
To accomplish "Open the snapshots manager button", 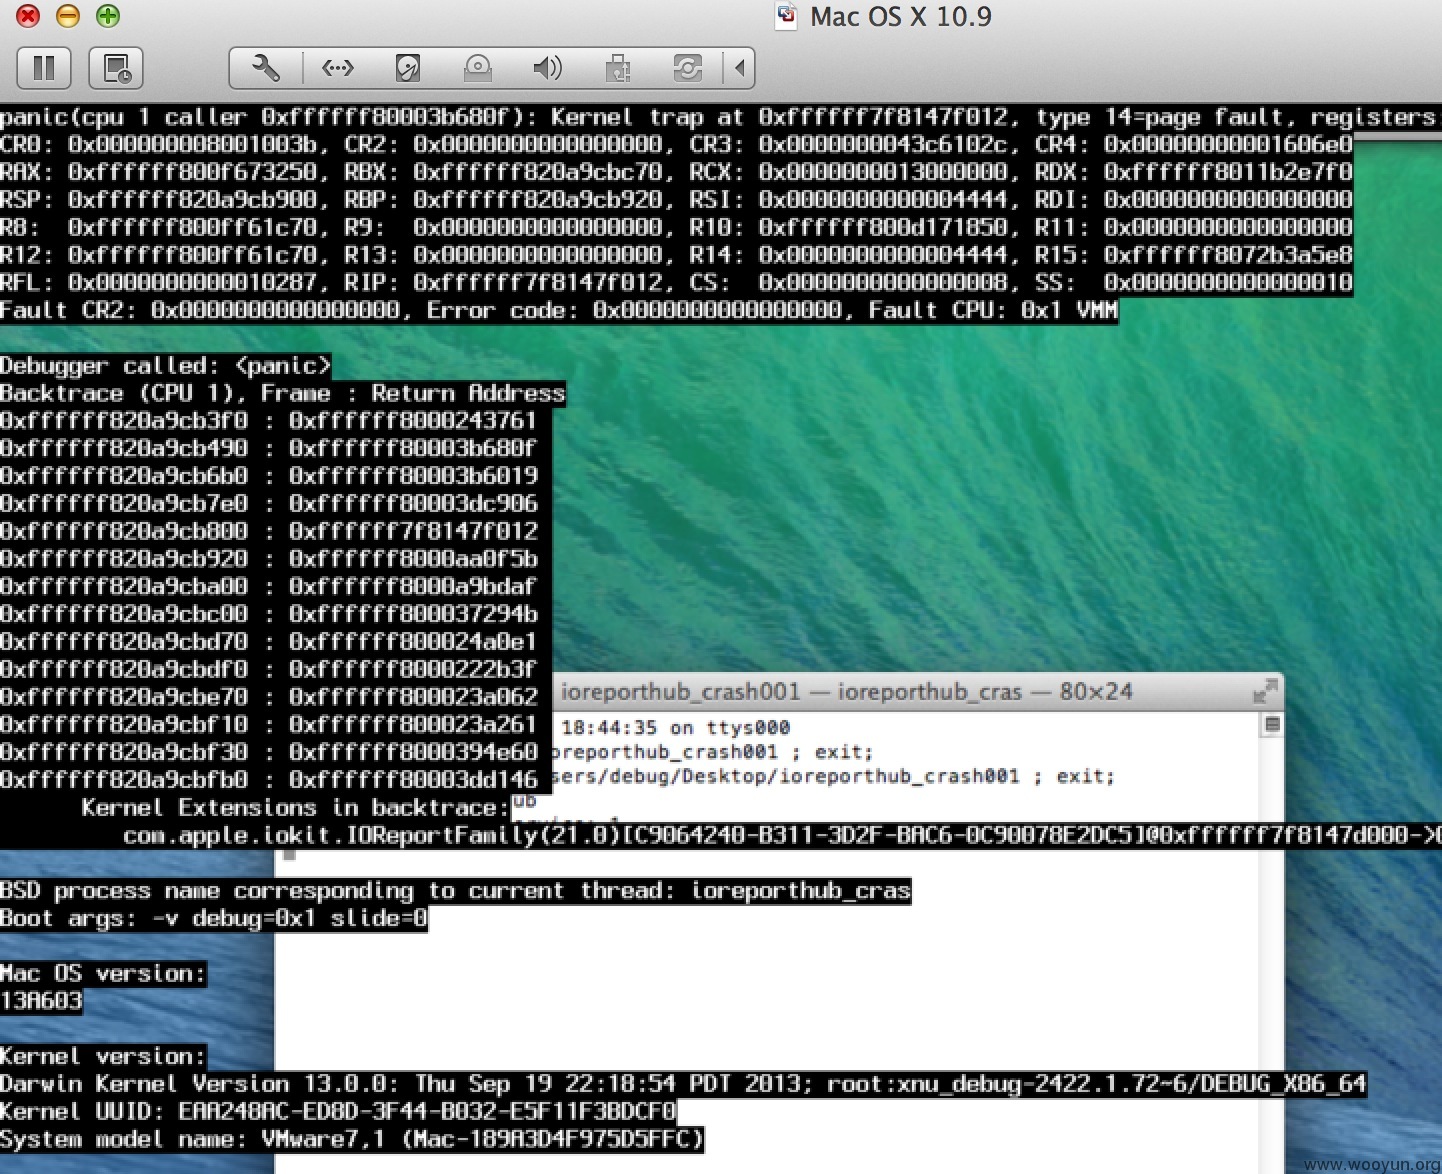I will coord(116,68).
